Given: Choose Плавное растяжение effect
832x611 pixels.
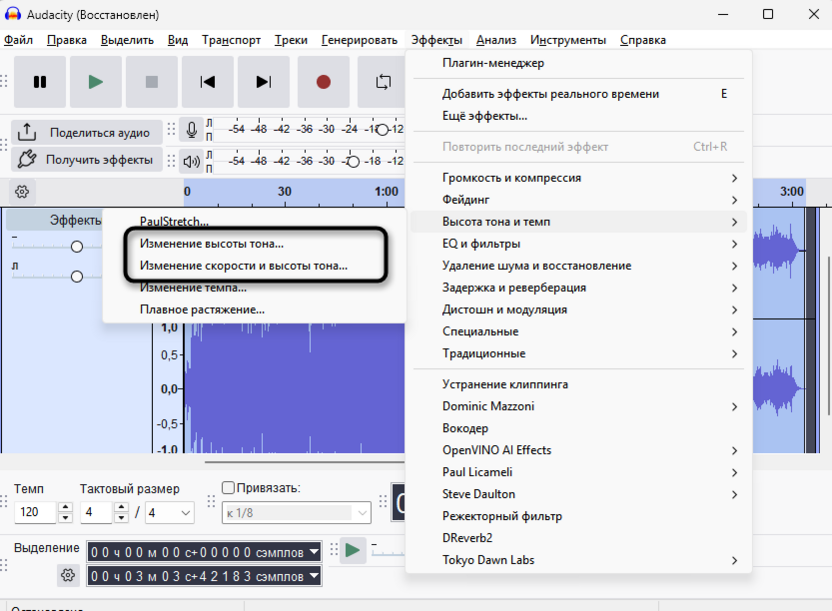Looking at the screenshot, I should [254, 310].
